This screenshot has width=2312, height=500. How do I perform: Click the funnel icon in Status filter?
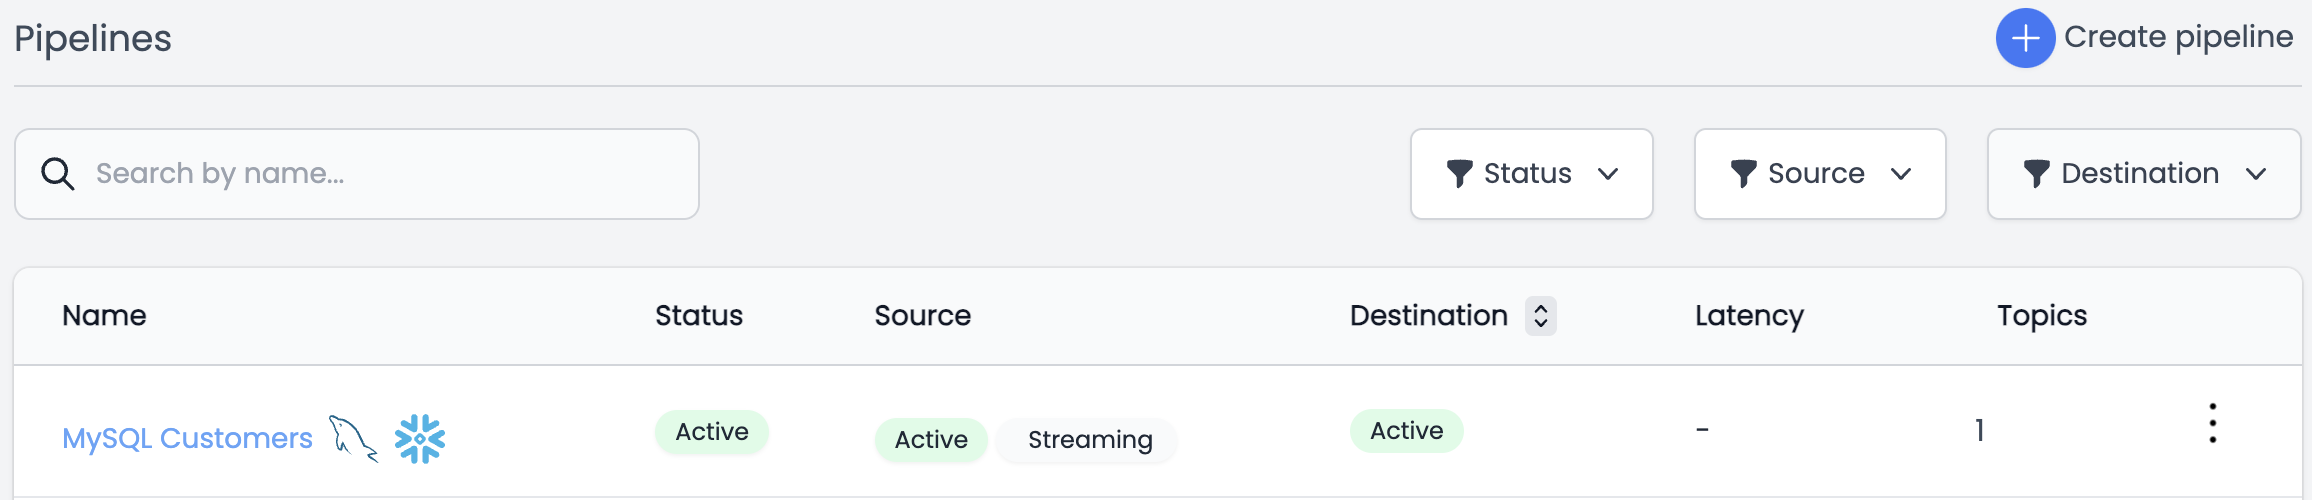[1459, 173]
